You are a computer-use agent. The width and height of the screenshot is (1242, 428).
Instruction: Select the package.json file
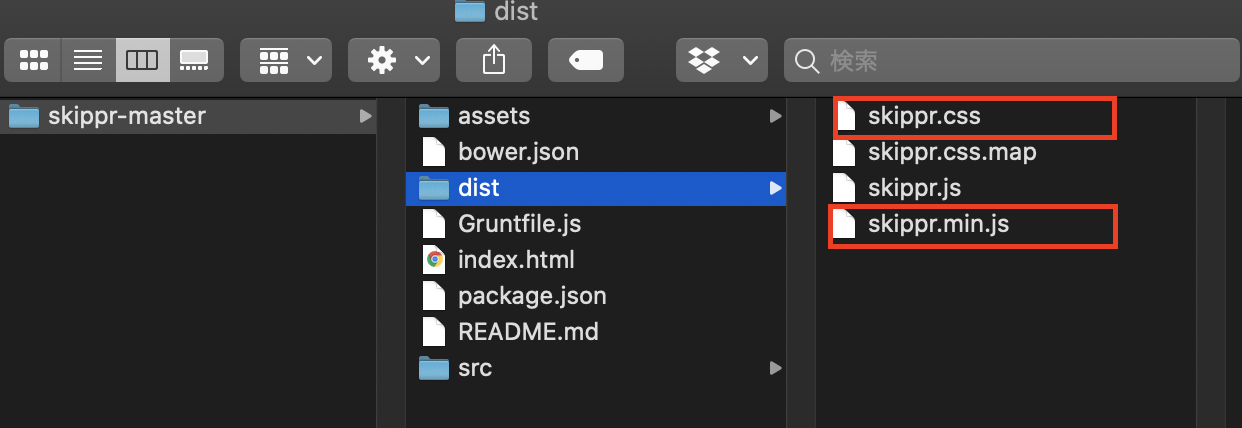595,296
